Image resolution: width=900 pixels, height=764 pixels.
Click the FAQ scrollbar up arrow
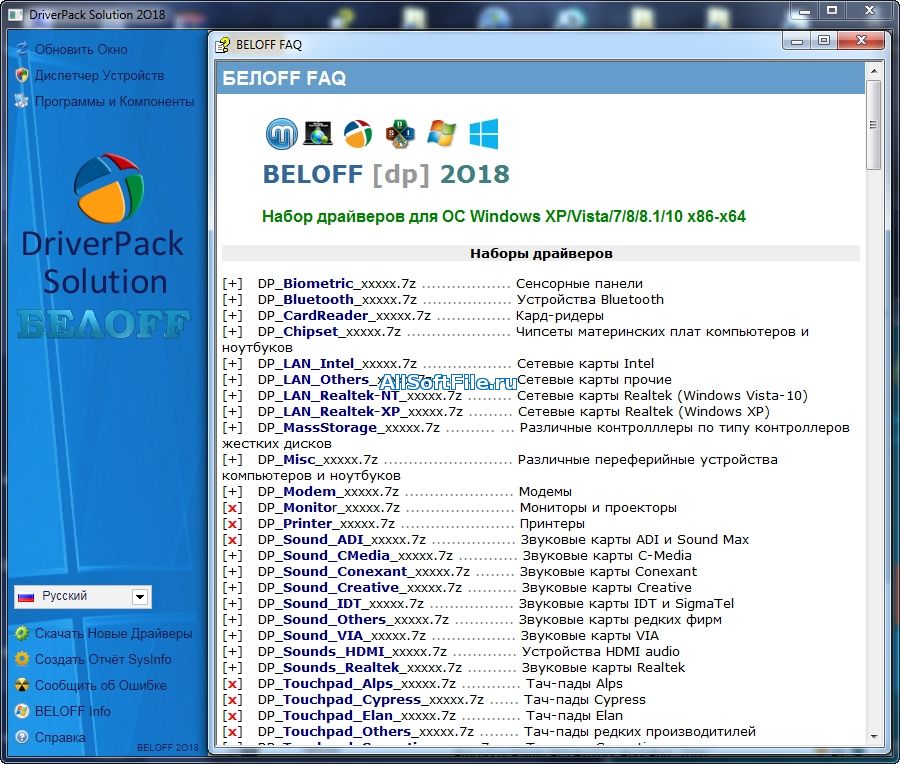point(874,71)
